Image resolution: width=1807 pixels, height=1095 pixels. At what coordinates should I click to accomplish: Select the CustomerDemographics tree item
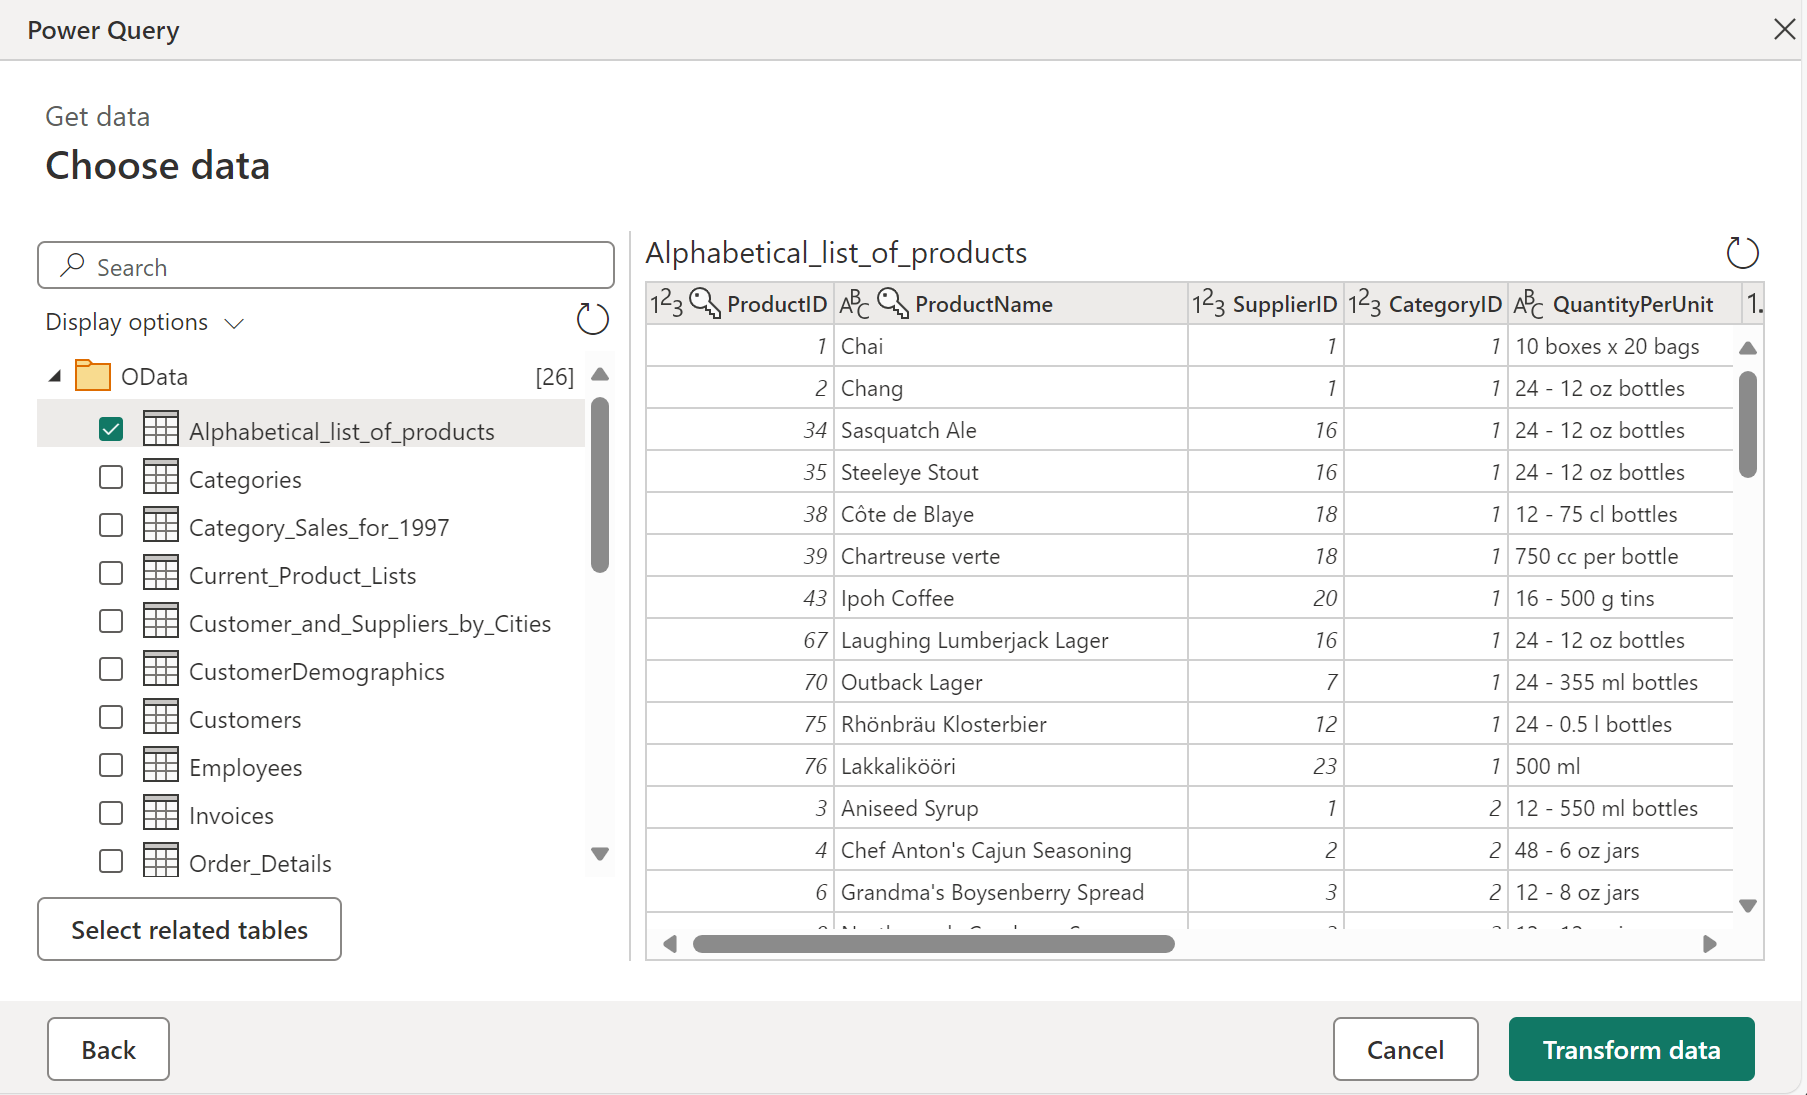316,671
